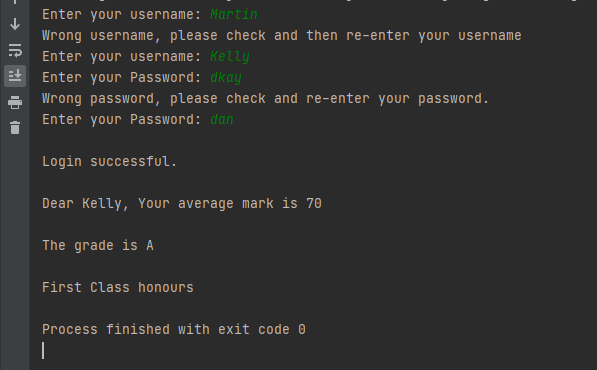This screenshot has height=370, width=597.
Task: Click the second 'Enter your Password:' prompt text
Action: pos(122,120)
